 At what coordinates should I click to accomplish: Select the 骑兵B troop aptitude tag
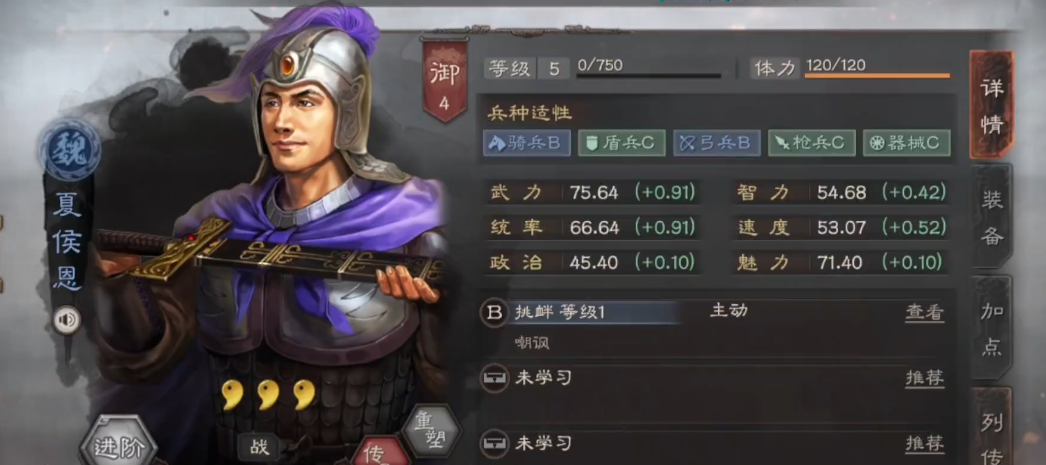click(527, 143)
